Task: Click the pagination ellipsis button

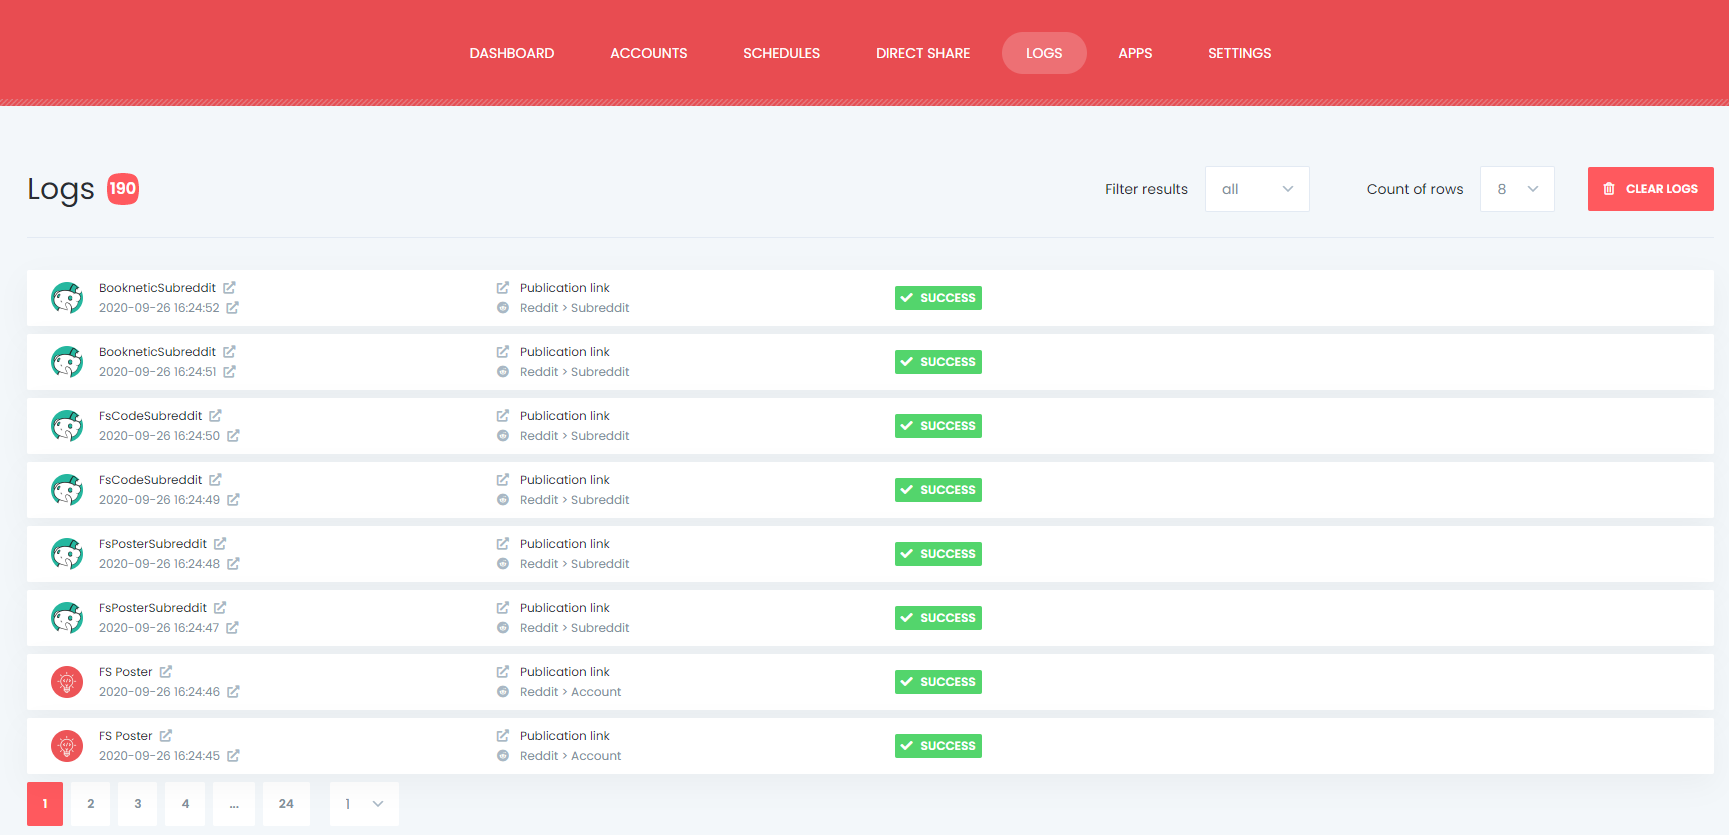Action: pos(234,804)
